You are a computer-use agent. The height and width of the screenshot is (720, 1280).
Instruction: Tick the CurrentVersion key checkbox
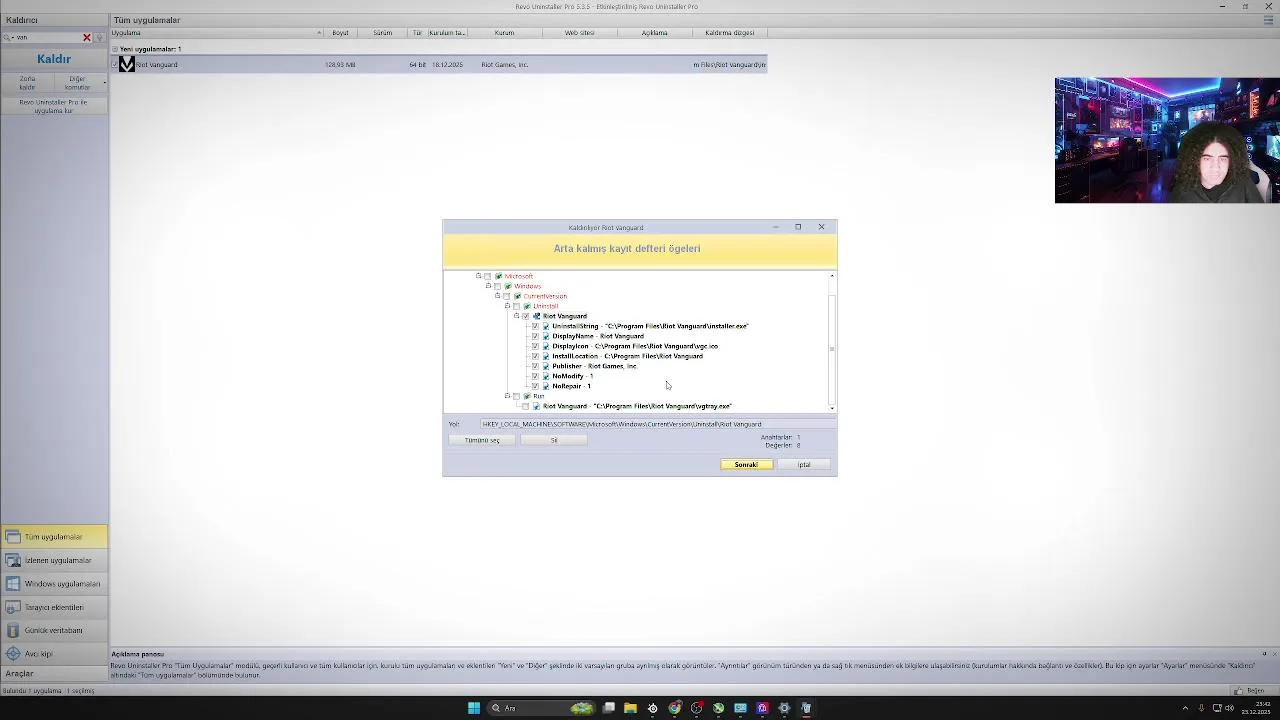[506, 296]
